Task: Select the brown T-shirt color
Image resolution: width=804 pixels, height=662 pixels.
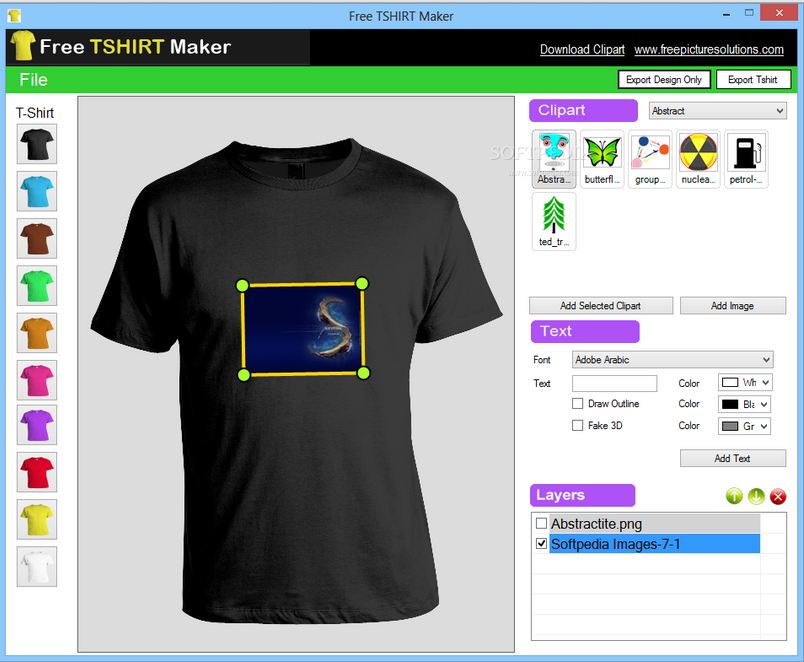Action: point(37,238)
